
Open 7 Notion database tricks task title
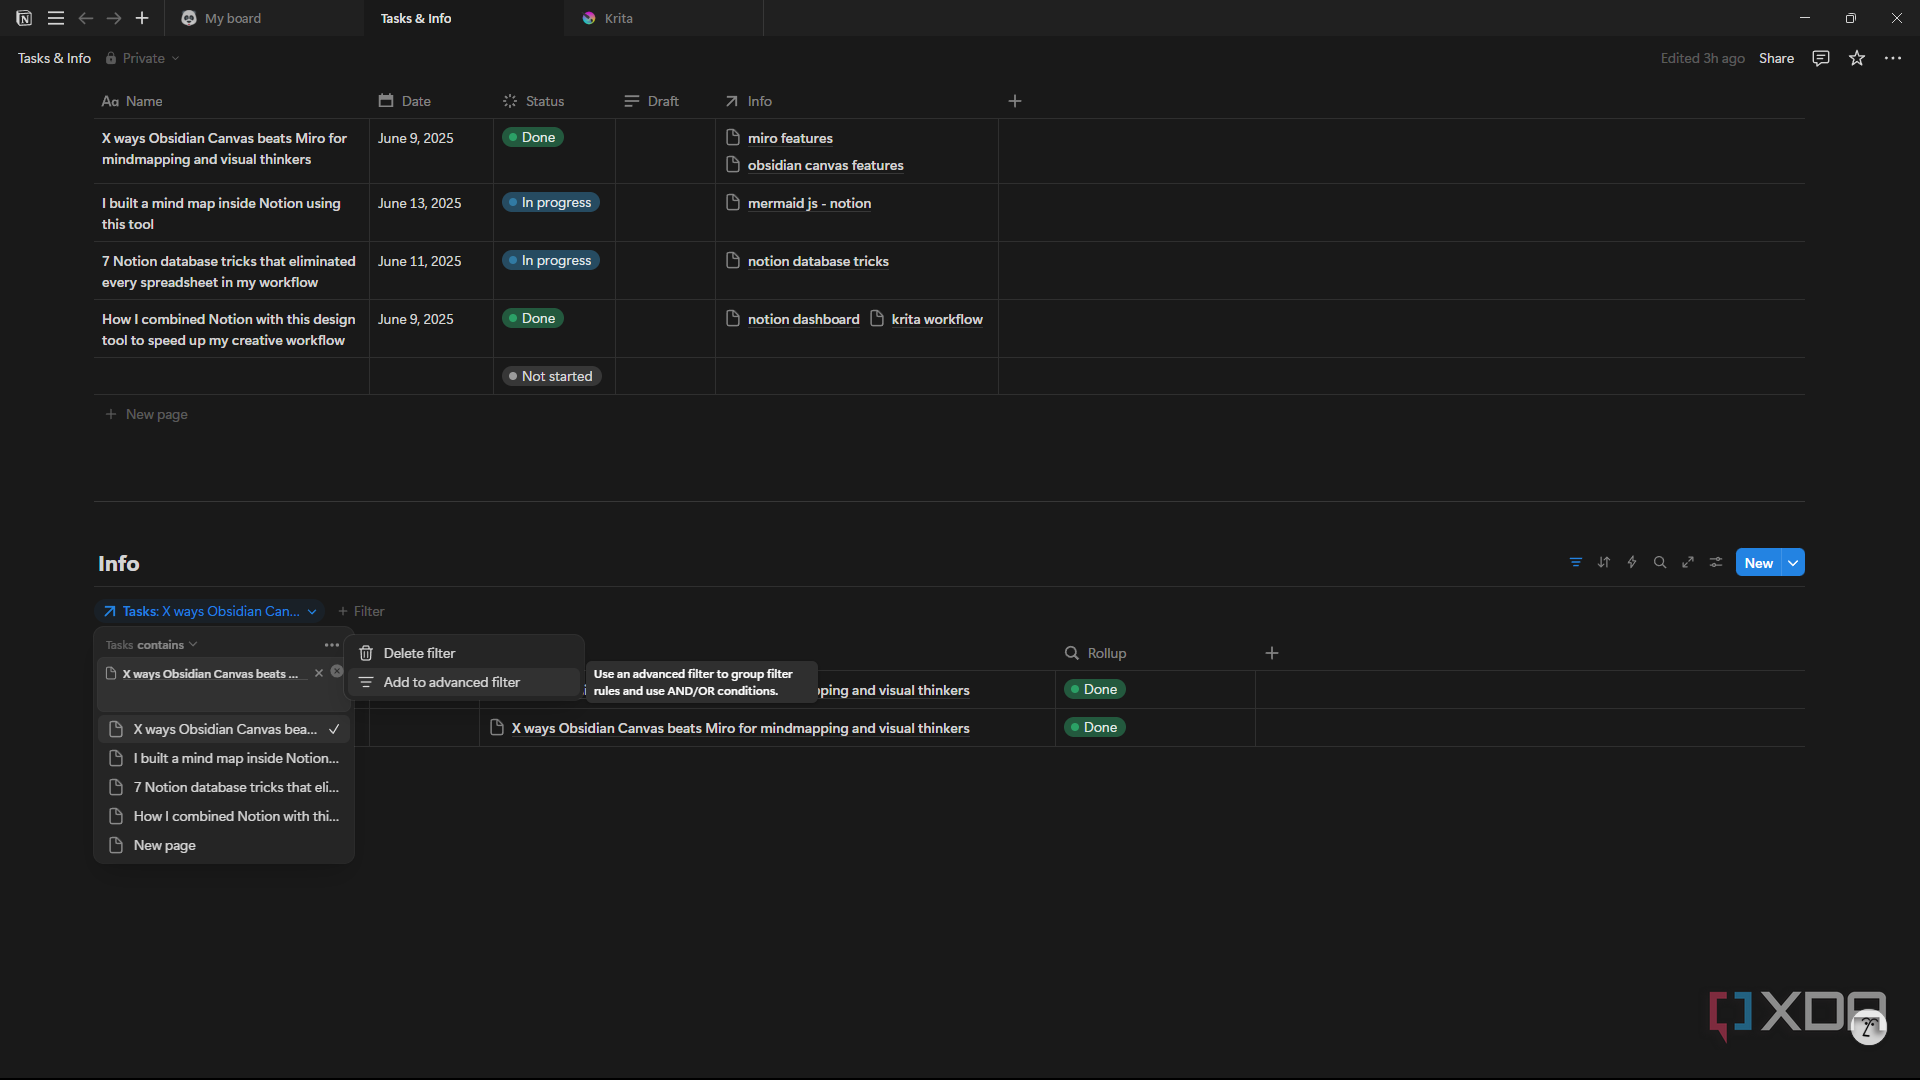(x=228, y=271)
